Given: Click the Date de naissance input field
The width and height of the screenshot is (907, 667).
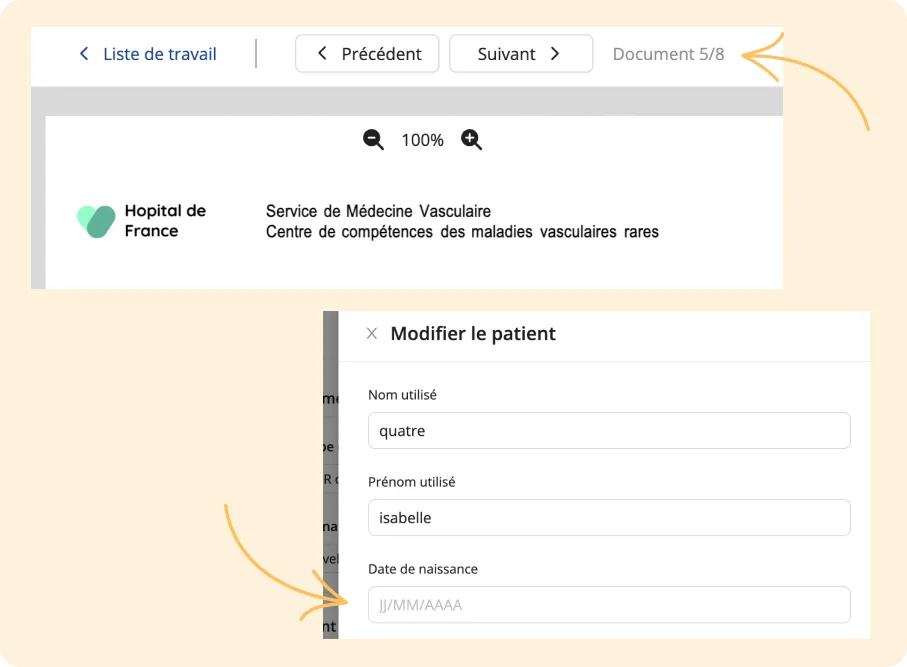Looking at the screenshot, I should 609,605.
